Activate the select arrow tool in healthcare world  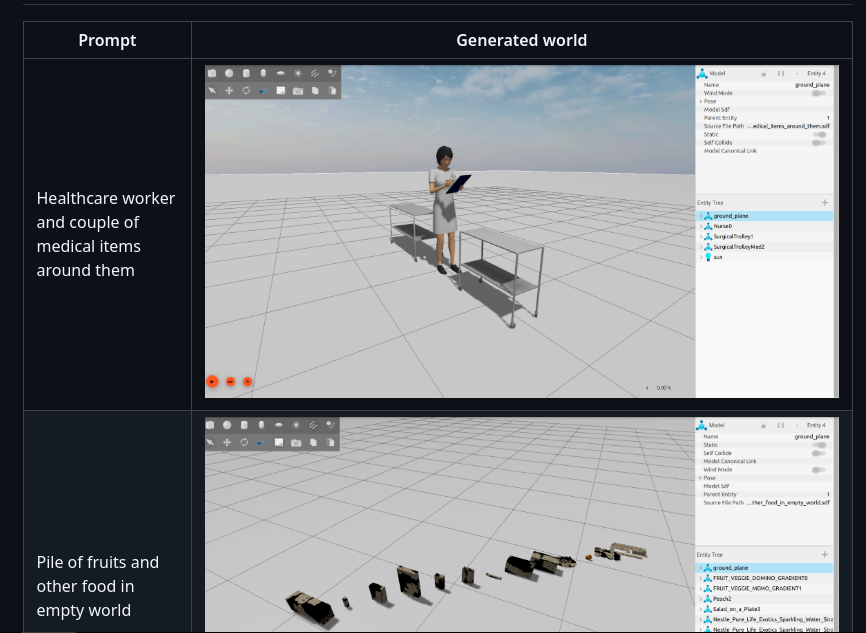point(212,90)
